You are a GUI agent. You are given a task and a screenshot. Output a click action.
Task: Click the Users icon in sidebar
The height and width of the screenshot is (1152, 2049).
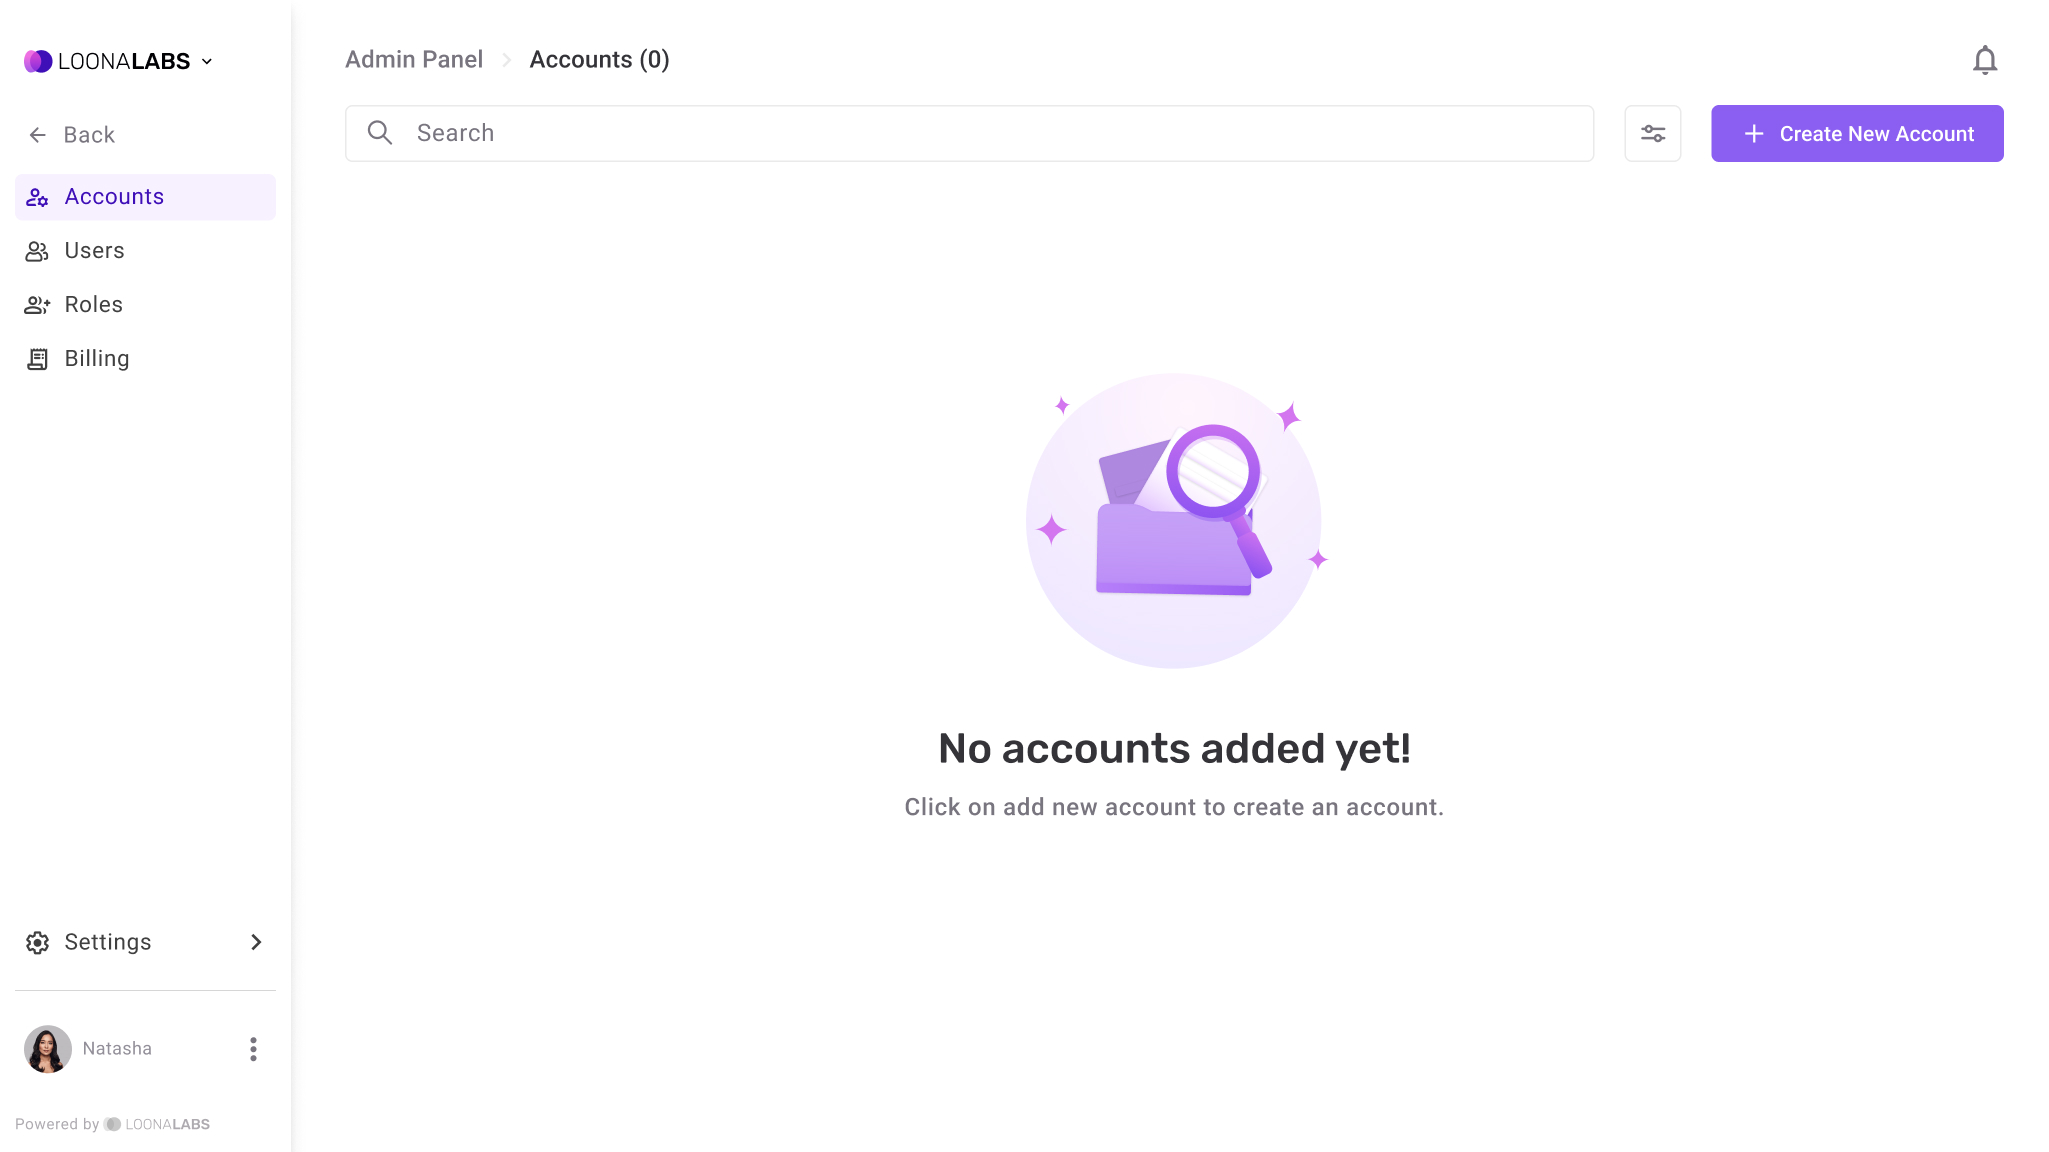37,250
